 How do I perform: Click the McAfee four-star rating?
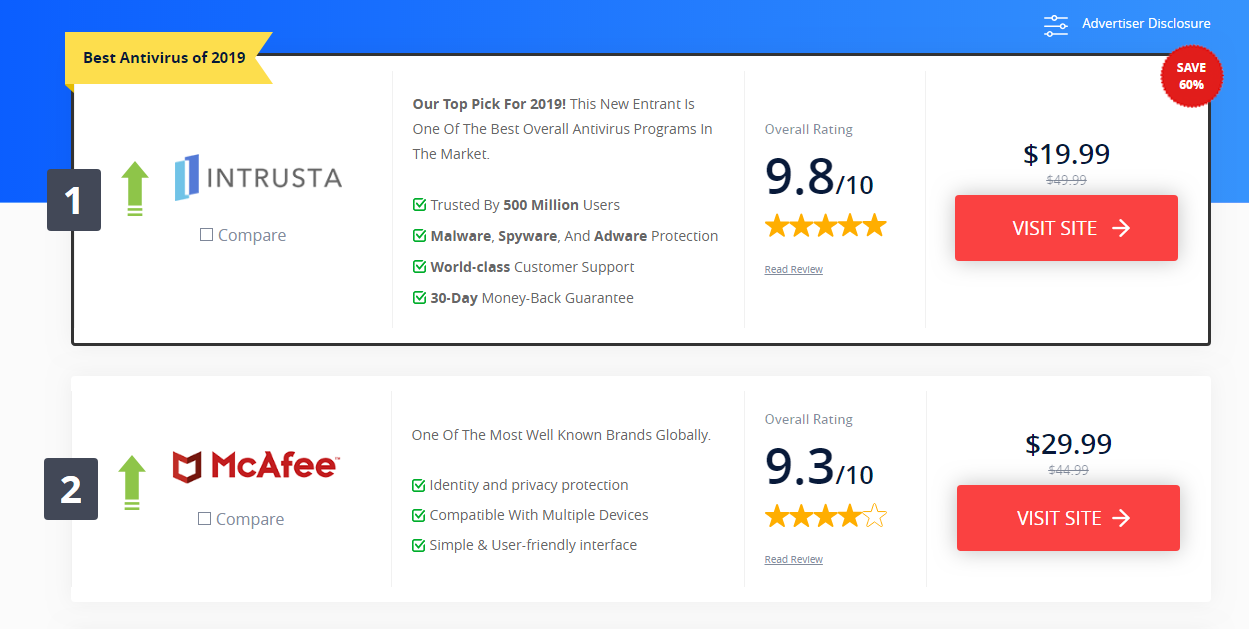pos(825,517)
